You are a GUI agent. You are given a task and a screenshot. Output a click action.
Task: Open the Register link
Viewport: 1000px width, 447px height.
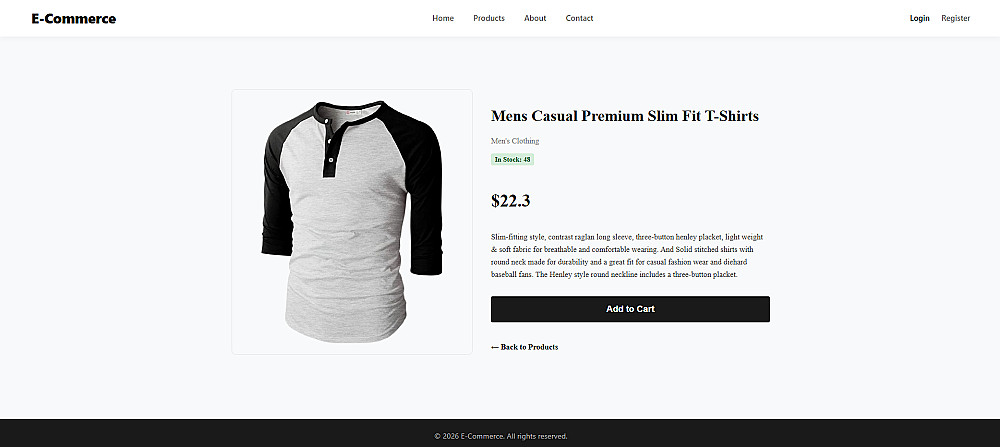(x=955, y=18)
